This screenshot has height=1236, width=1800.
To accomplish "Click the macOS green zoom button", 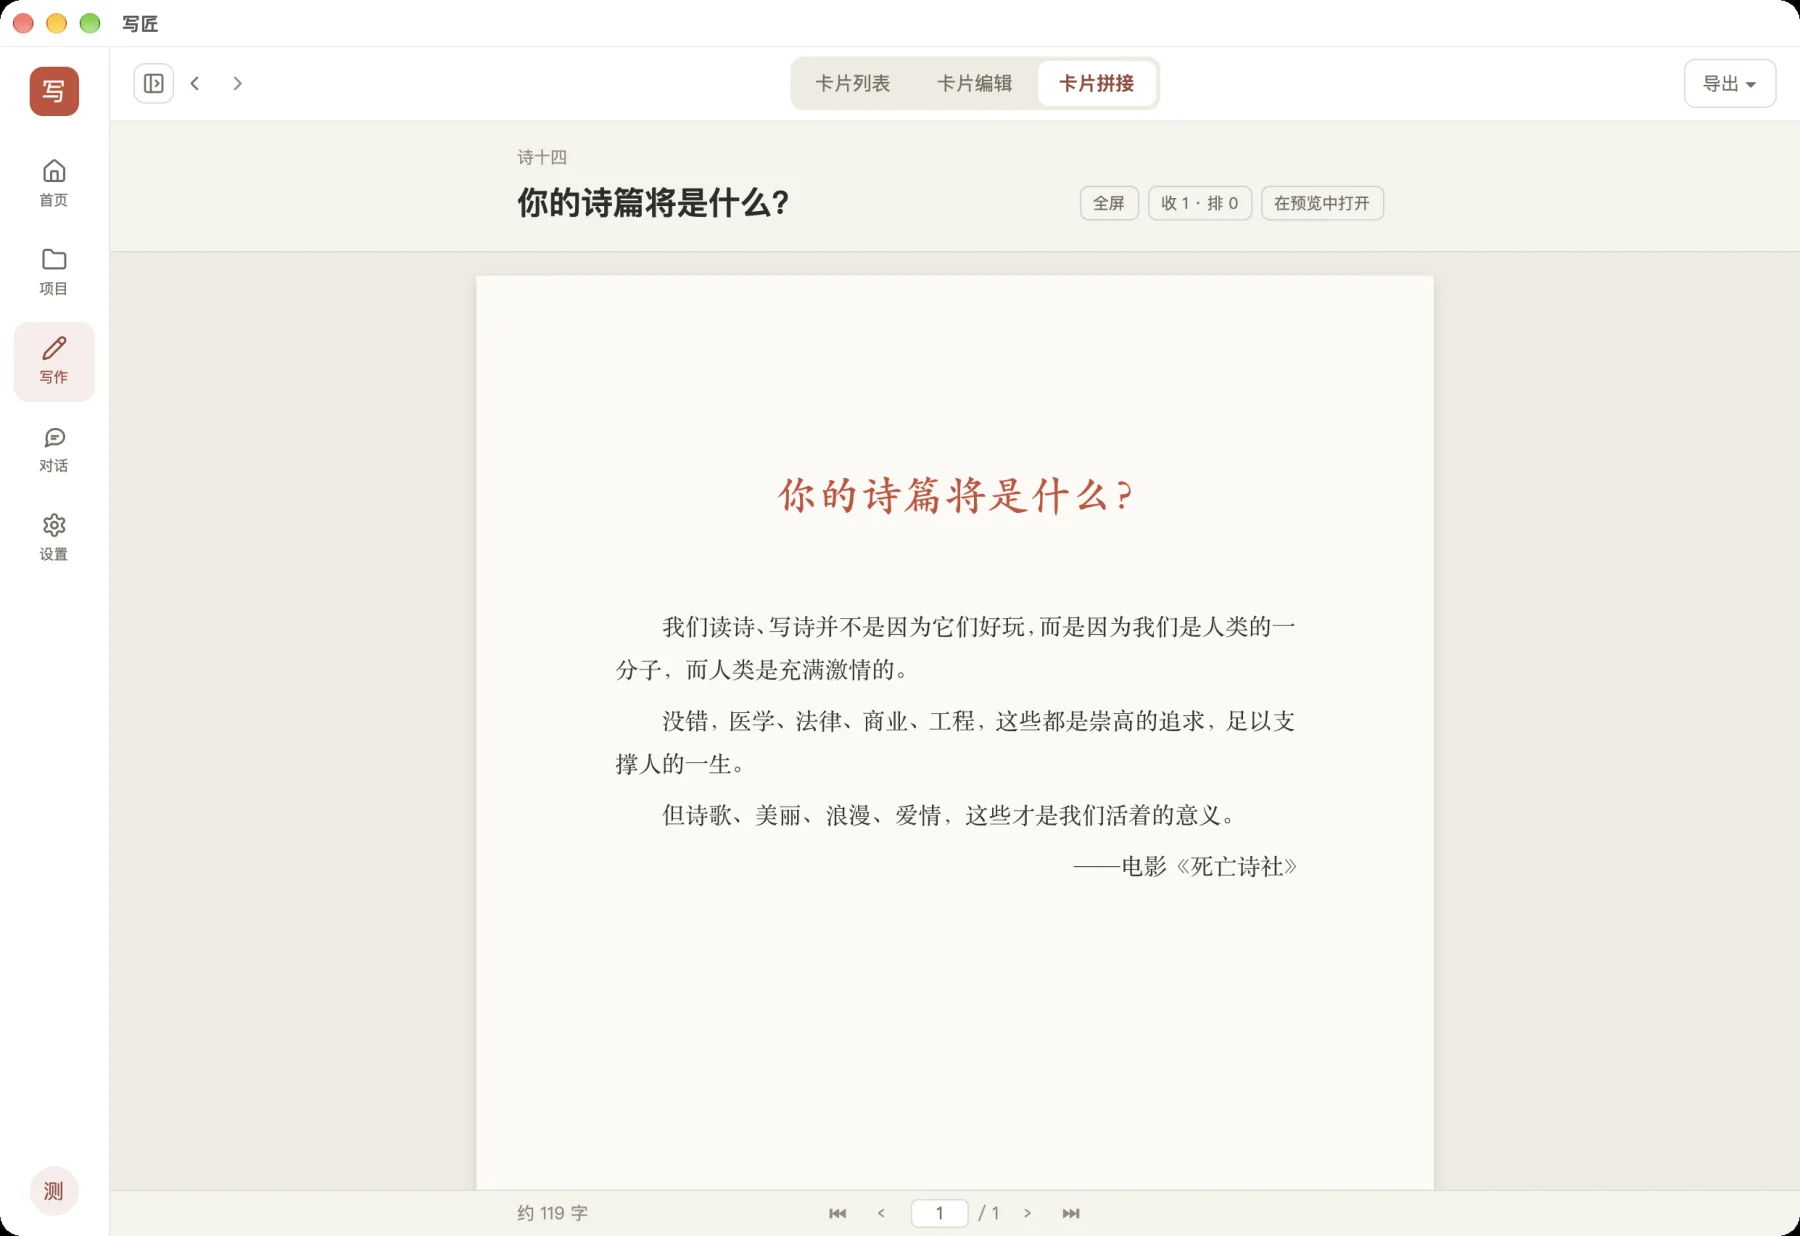I will [x=90, y=23].
